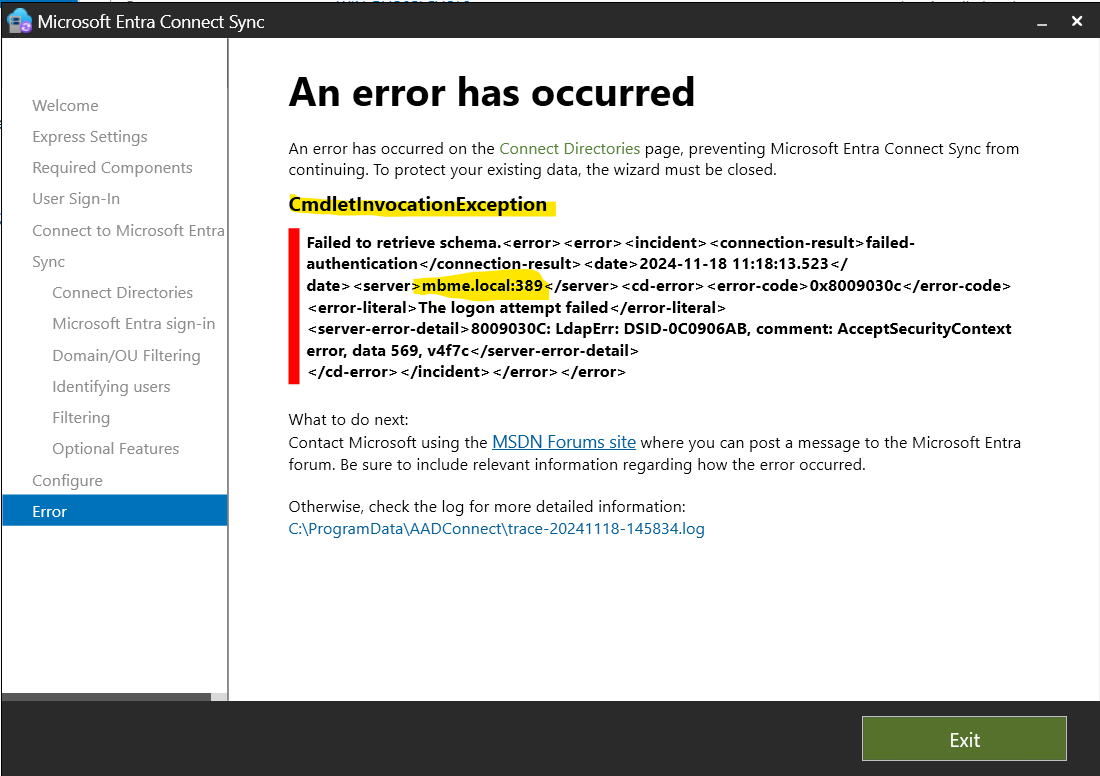Select the highlighted Error step
The image size is (1100, 776).
pyautogui.click(x=114, y=511)
